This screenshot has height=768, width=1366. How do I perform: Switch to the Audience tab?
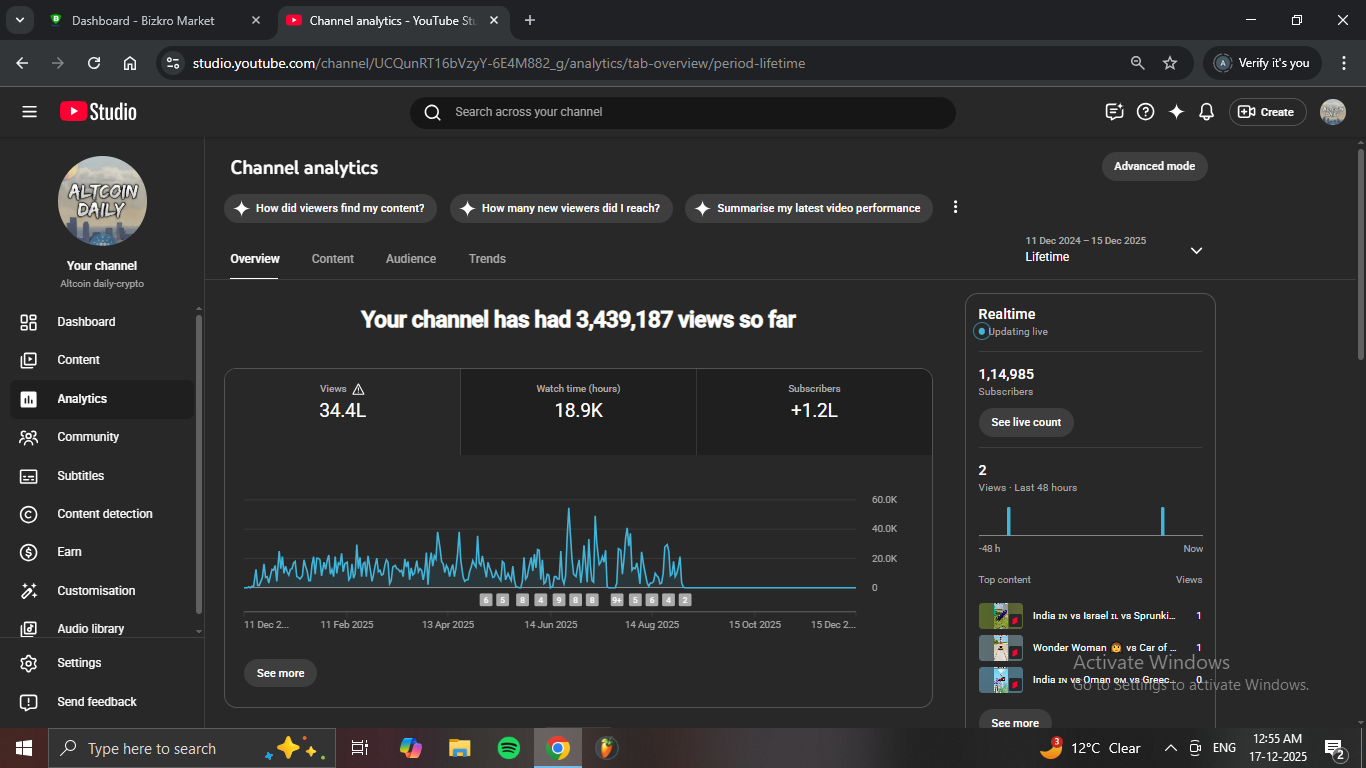point(411,259)
